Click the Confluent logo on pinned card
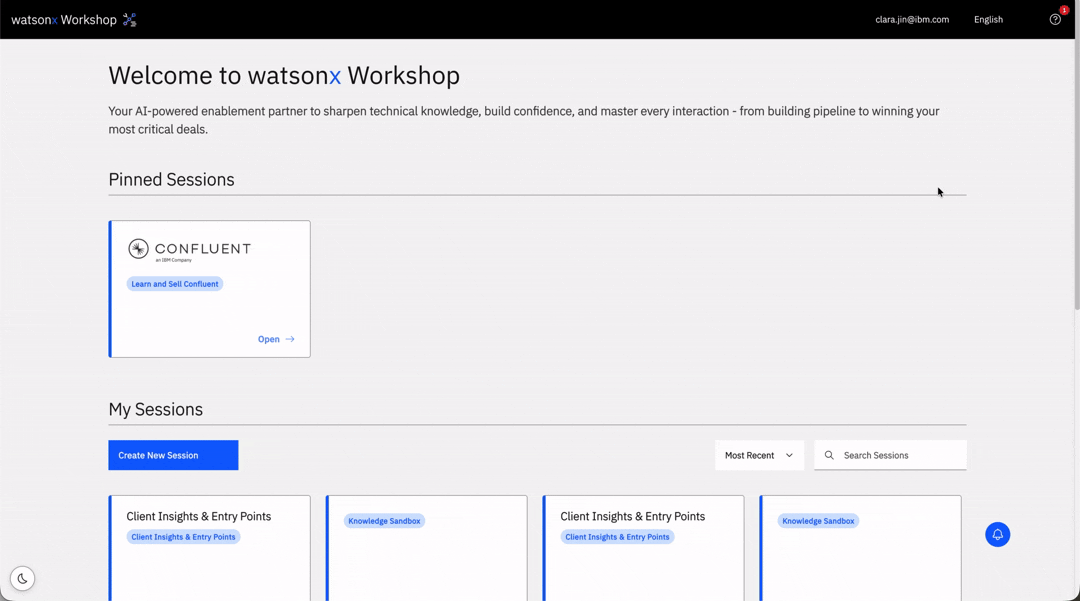The width and height of the screenshot is (1080, 601). point(189,249)
